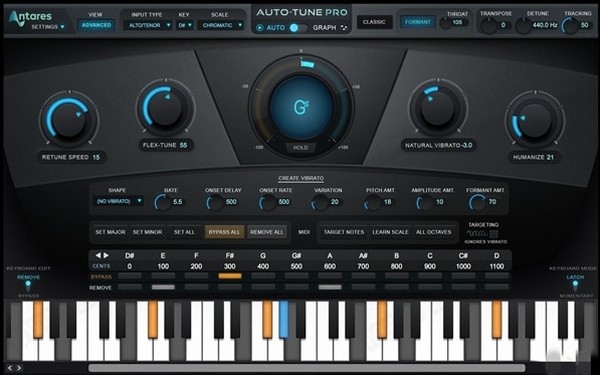Click the right arrow in note table
The height and width of the screenshot is (375, 600).
pyautogui.click(x=106, y=255)
